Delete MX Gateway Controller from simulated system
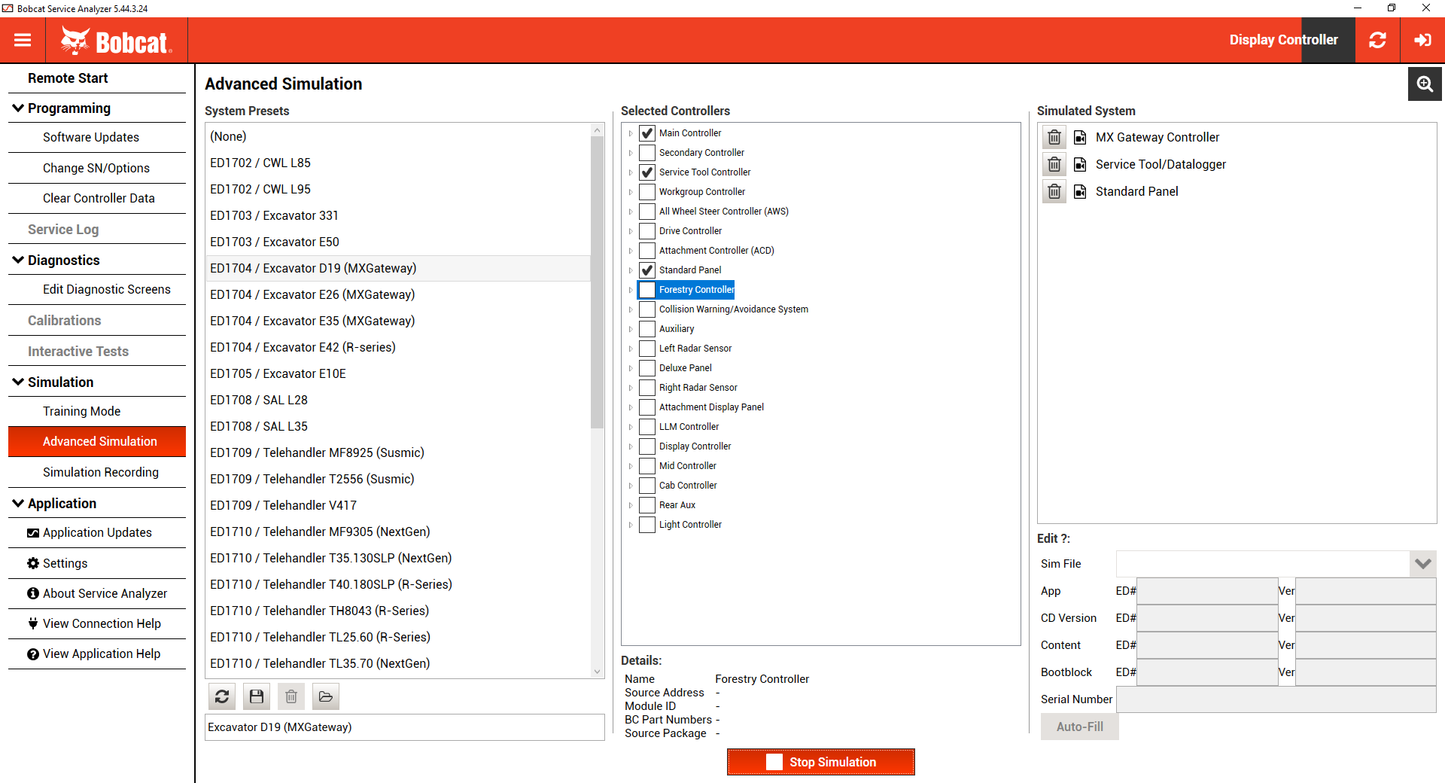 coord(1054,137)
